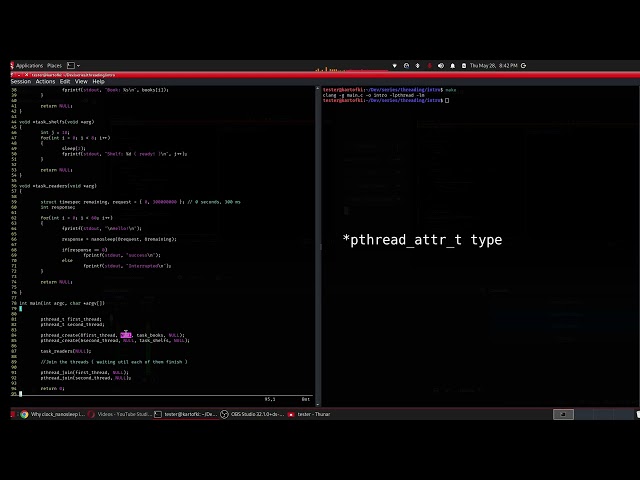Switch to the OBS Studio taskbar entry
Screen dimensions: 640x480
(x=253, y=414)
